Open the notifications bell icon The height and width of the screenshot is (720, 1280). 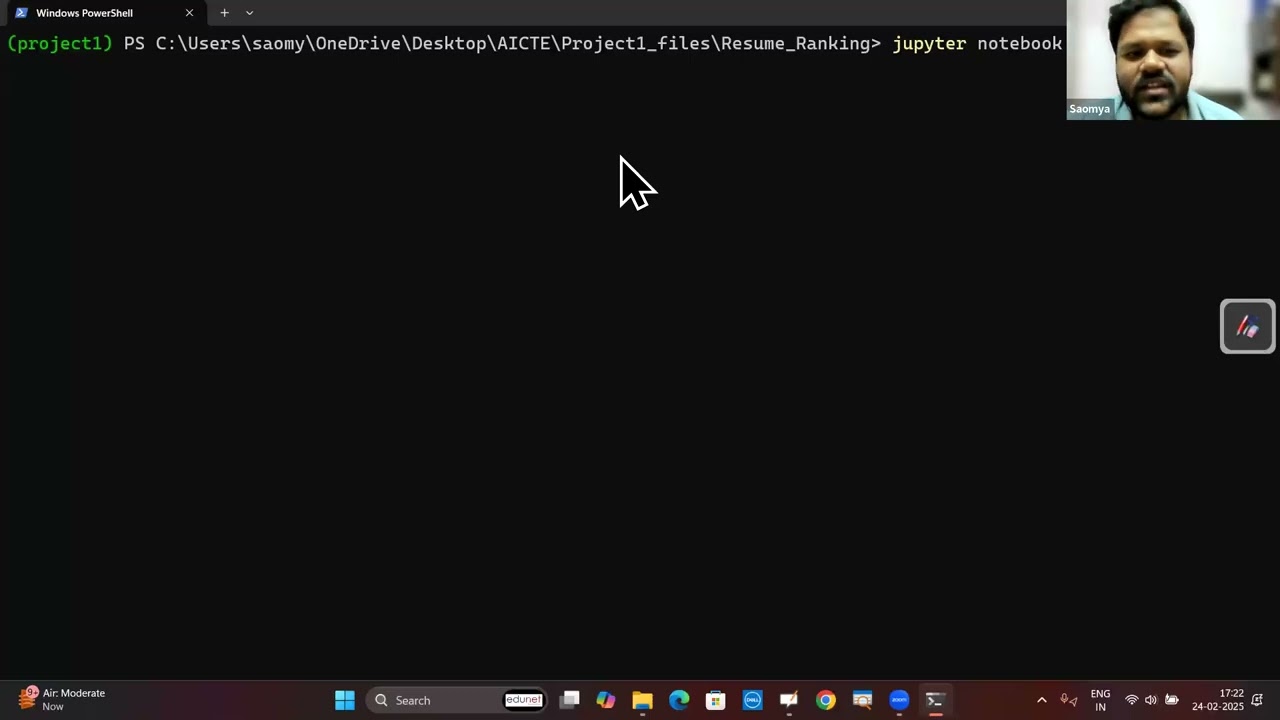click(x=1257, y=700)
